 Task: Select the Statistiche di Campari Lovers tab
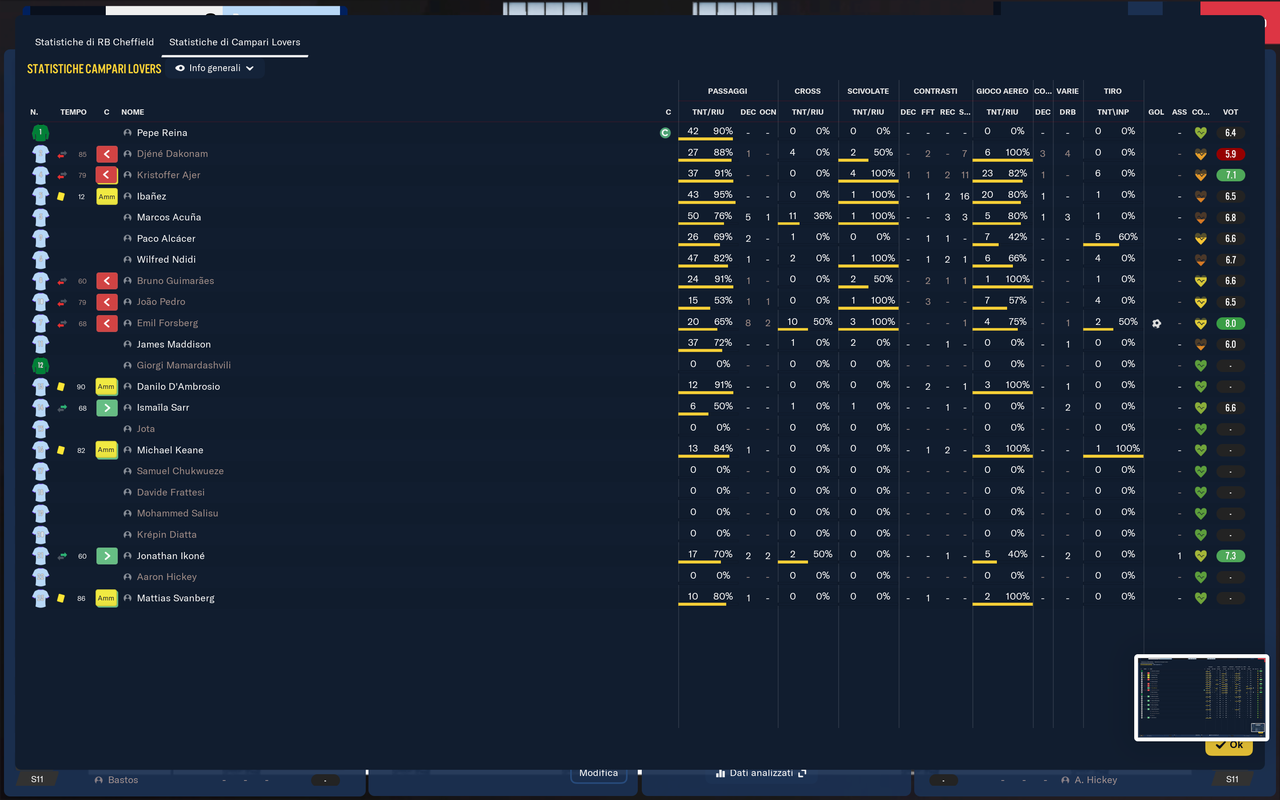tap(235, 43)
